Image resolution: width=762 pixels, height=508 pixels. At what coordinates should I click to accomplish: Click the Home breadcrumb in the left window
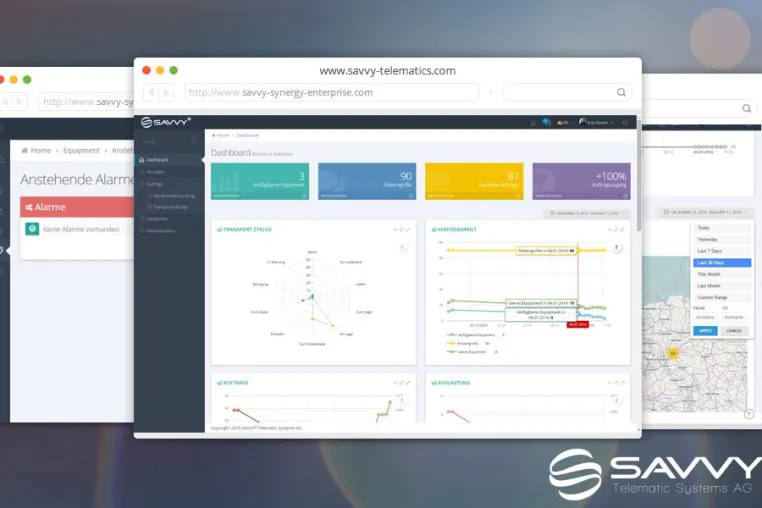[40, 151]
